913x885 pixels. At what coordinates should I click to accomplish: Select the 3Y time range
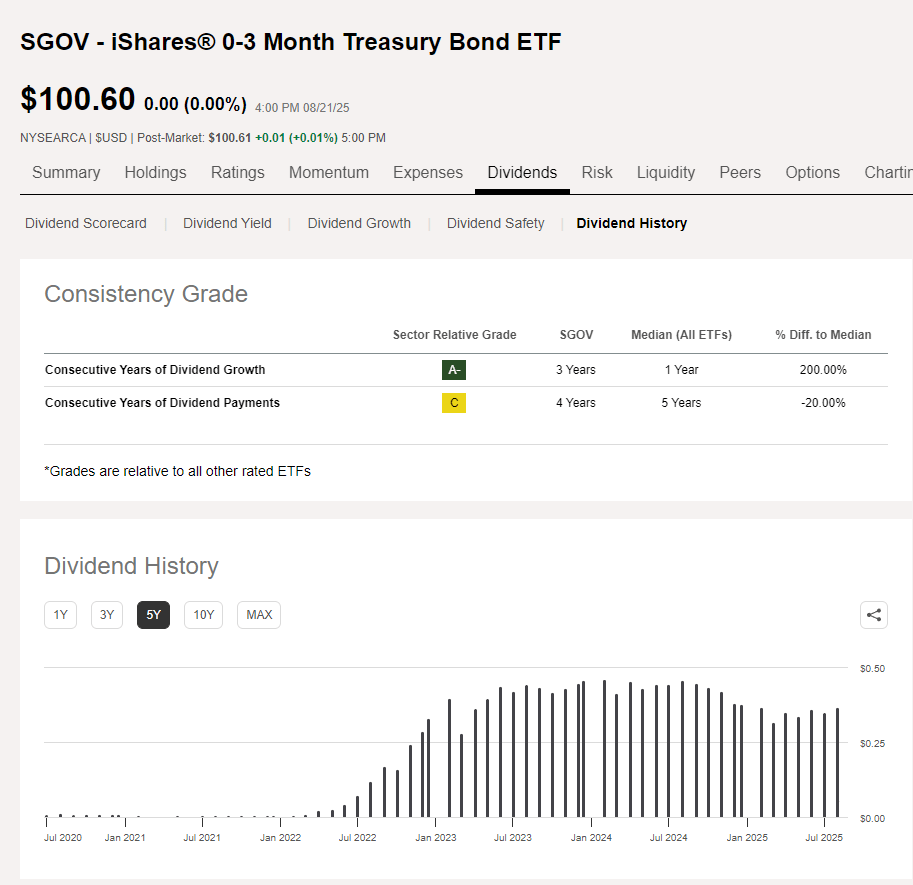pyautogui.click(x=107, y=615)
